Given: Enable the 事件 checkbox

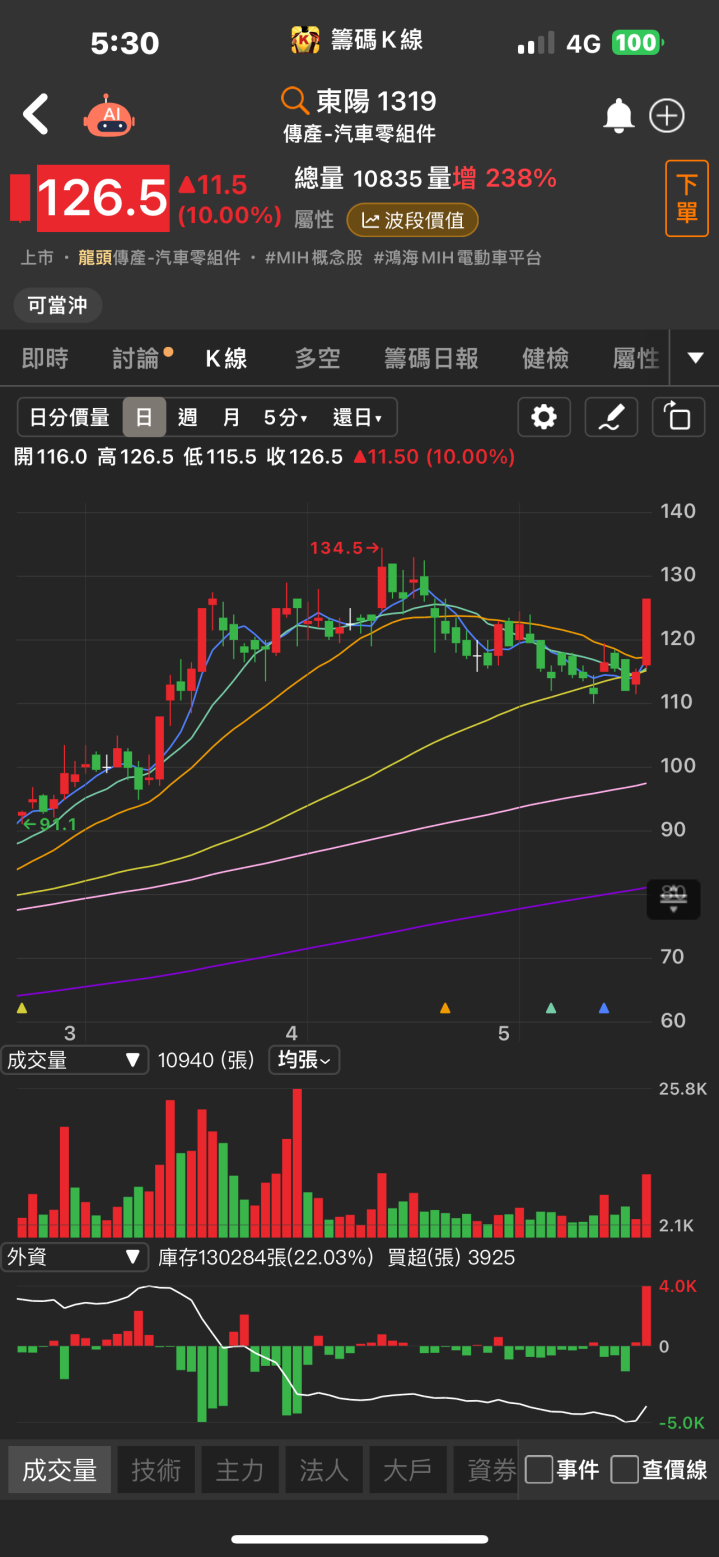Looking at the screenshot, I should click(539, 1469).
